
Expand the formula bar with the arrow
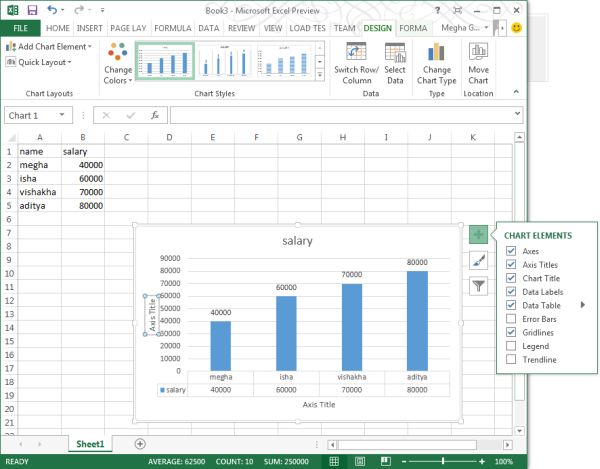point(517,114)
